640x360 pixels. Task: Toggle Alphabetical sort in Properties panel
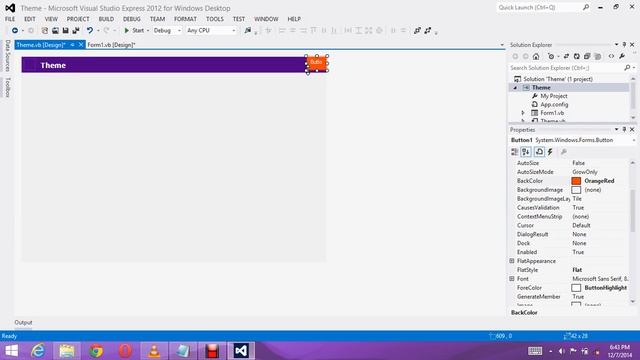click(x=526, y=152)
